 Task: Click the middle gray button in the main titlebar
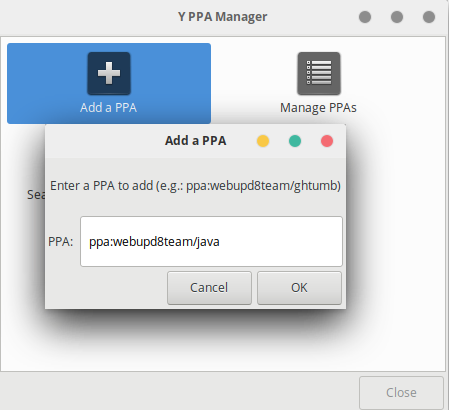397,17
